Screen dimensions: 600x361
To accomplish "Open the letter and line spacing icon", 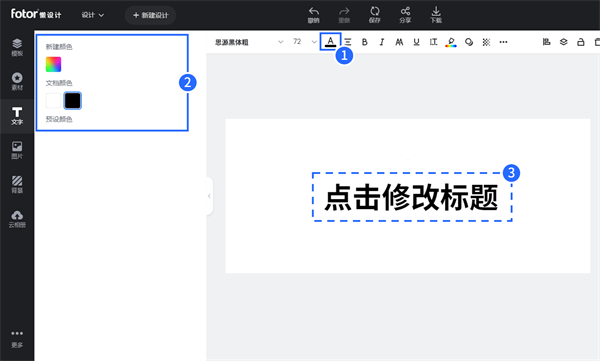I will tap(434, 42).
